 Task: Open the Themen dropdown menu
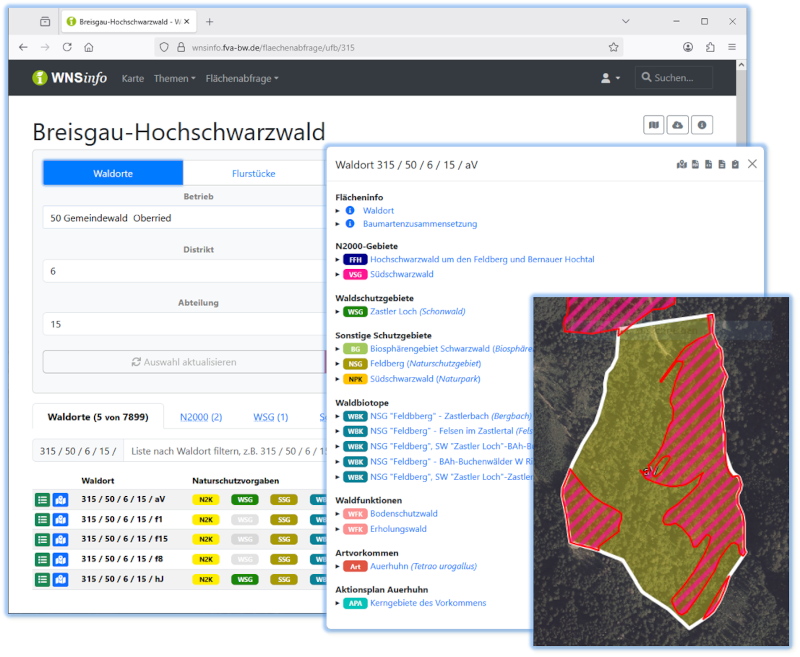pos(174,78)
